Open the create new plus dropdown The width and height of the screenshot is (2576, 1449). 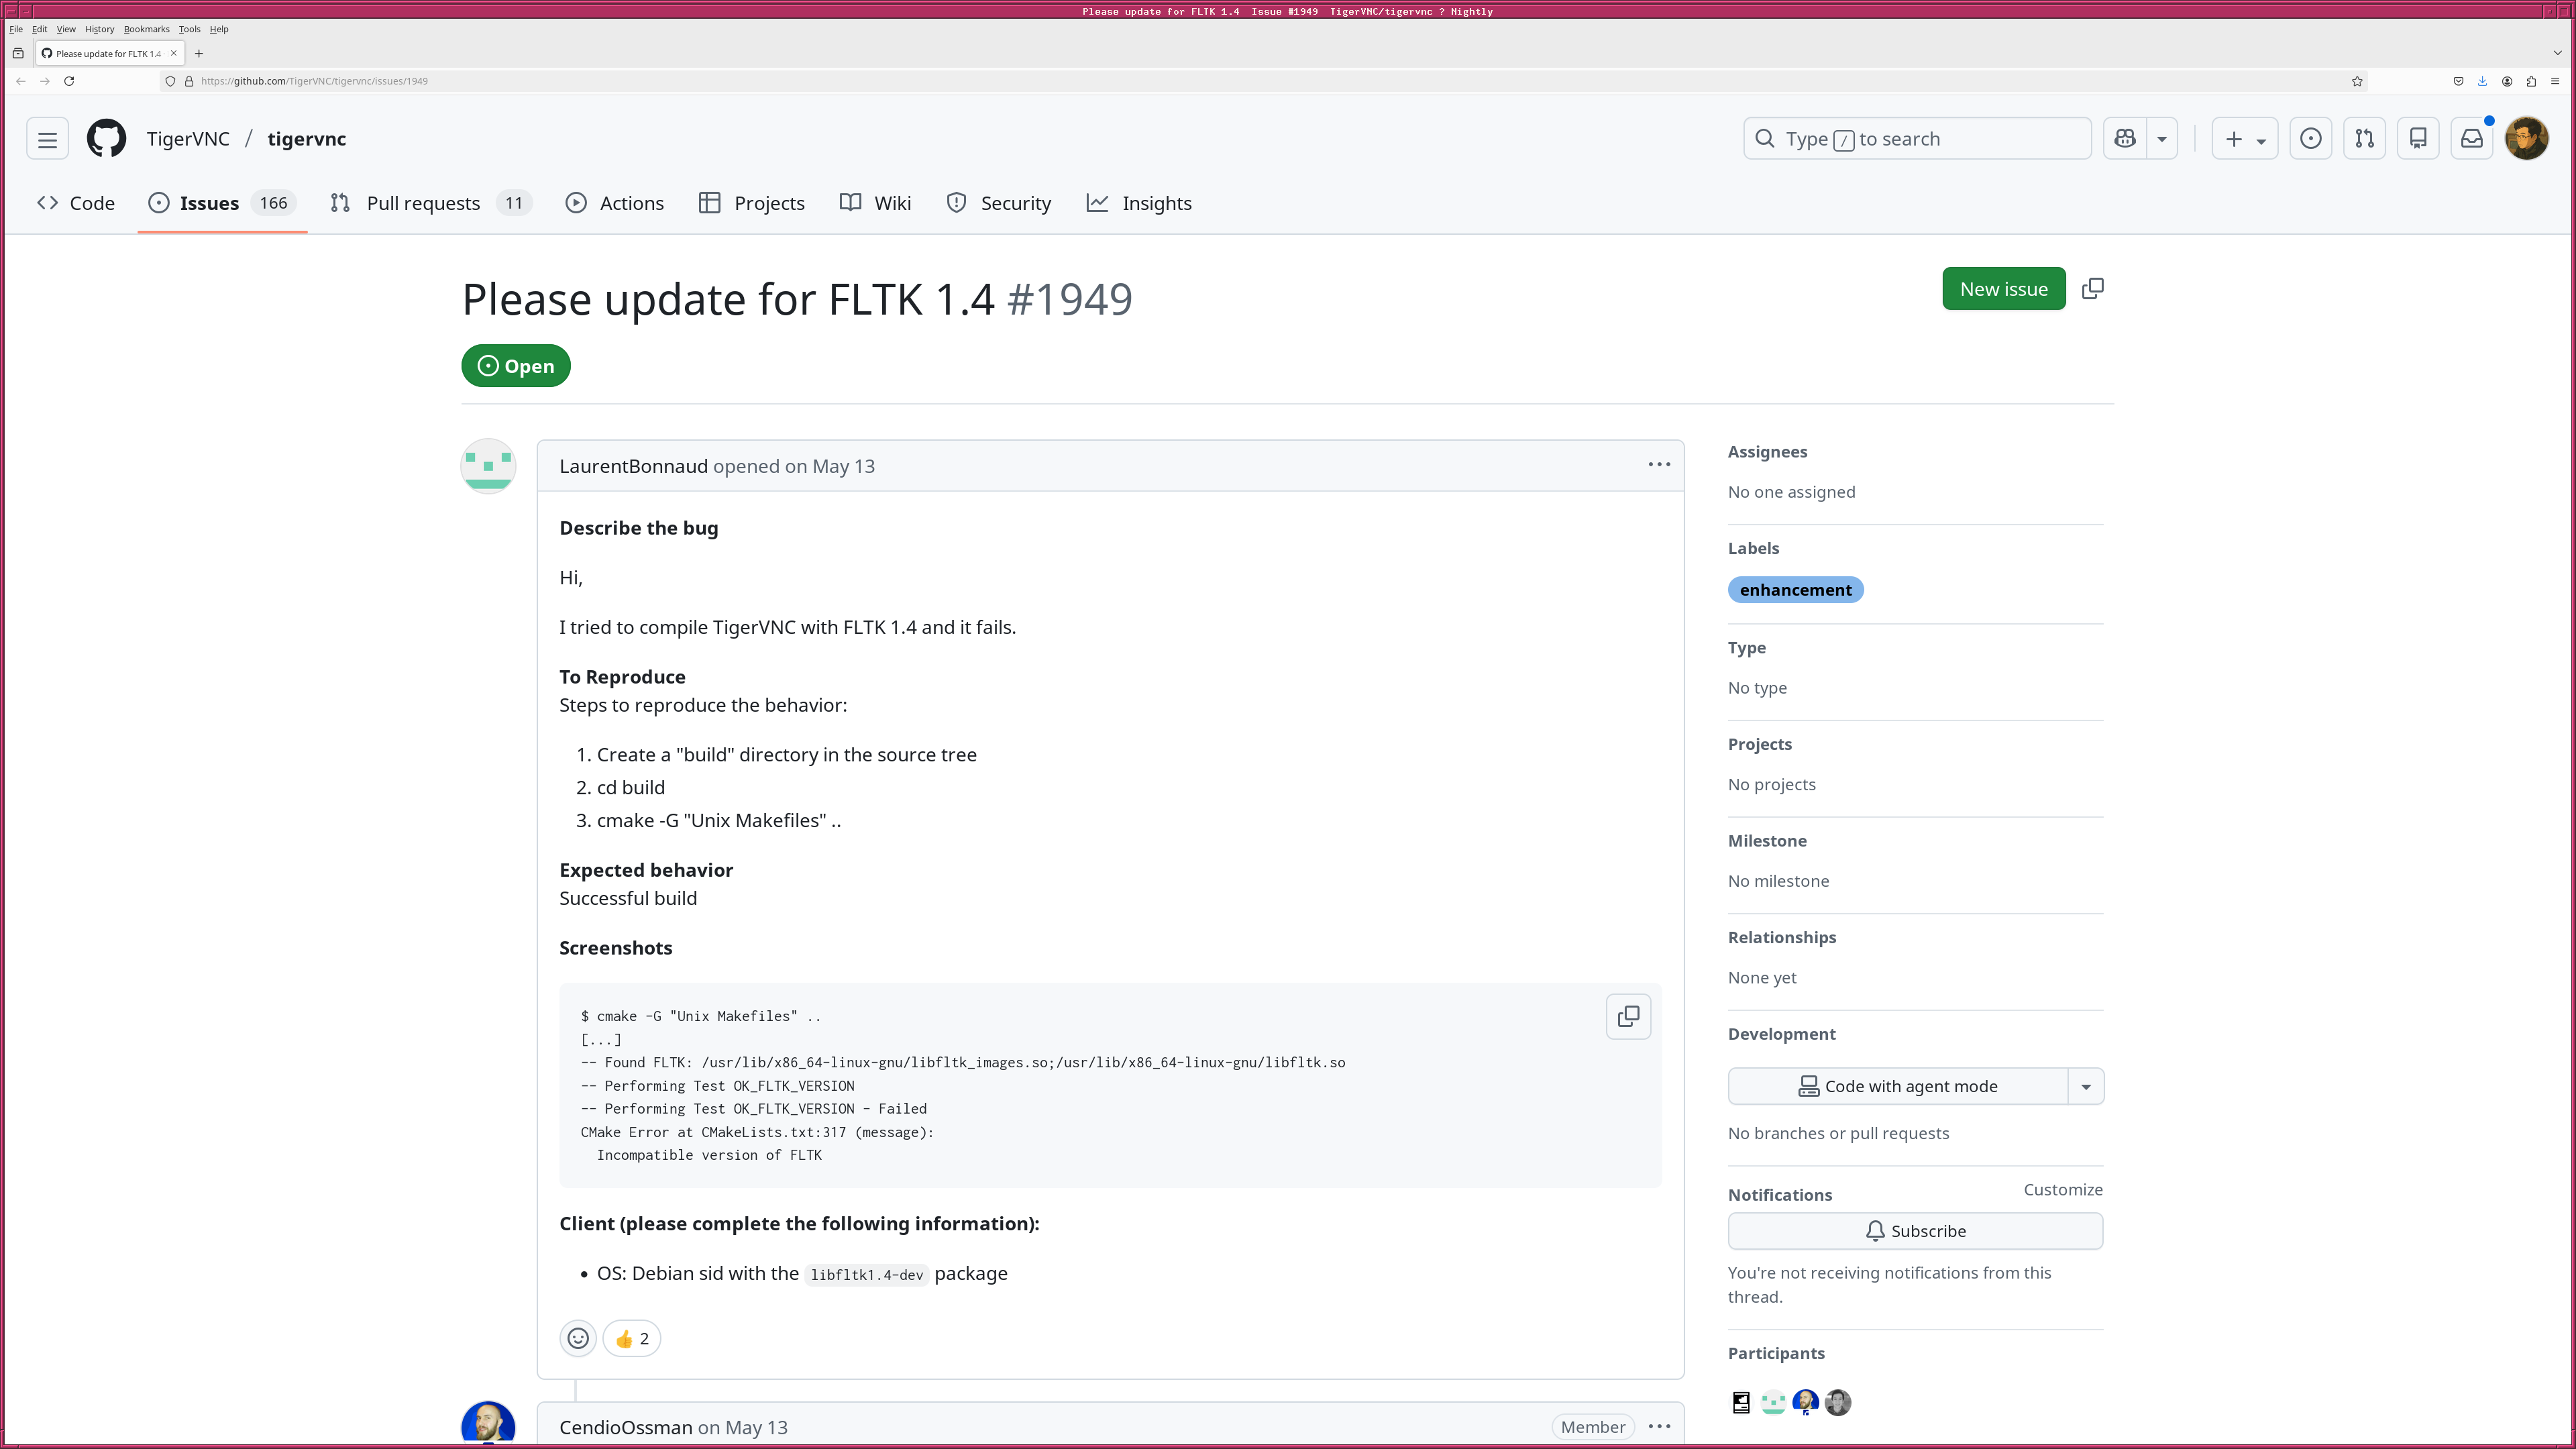[x=2244, y=139]
